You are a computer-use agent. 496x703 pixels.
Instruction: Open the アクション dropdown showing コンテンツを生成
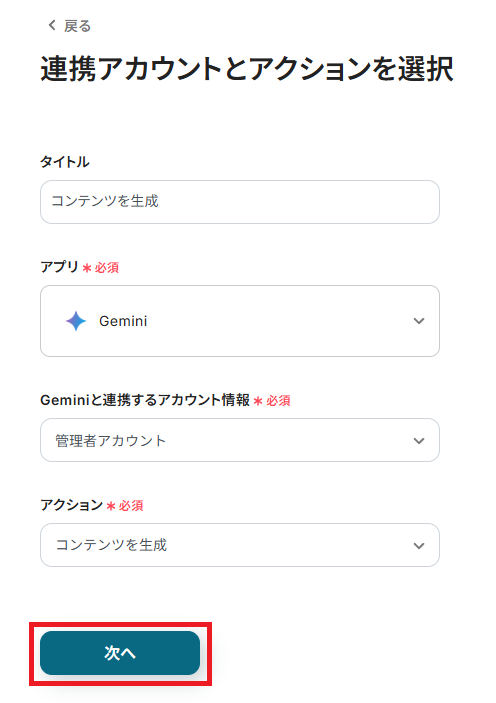[240, 545]
